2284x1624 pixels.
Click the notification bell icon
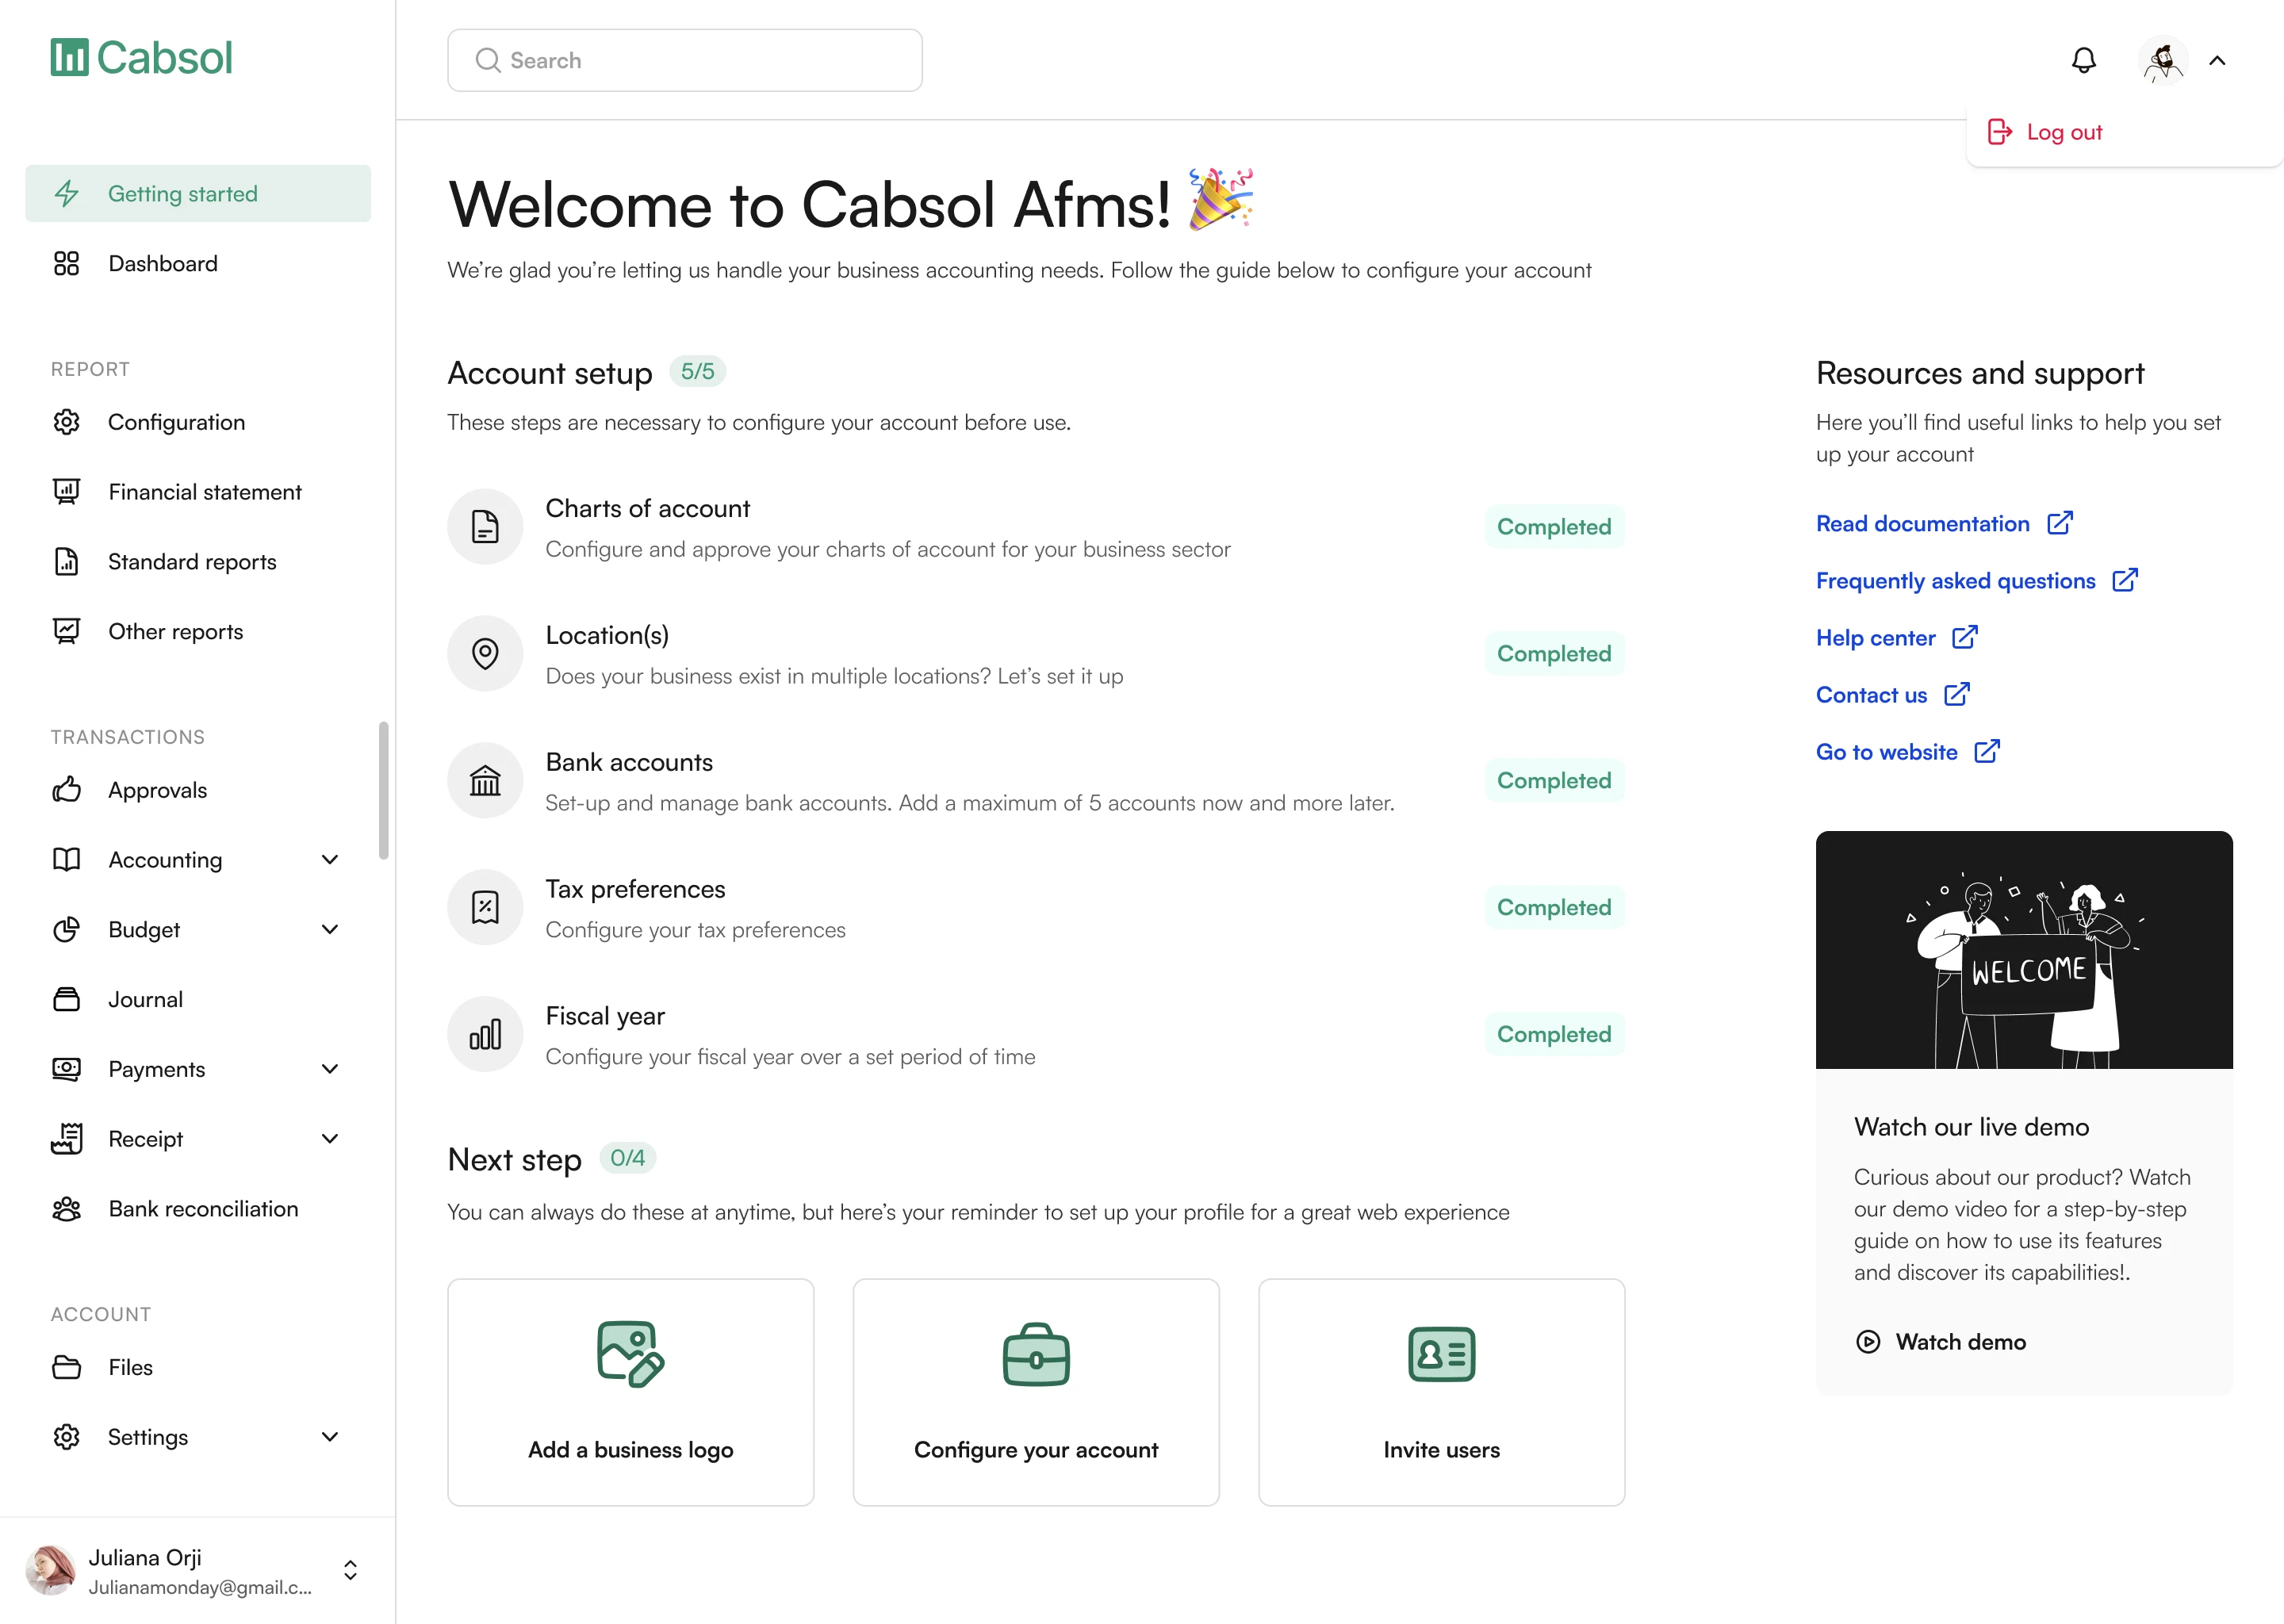pos(2083,60)
